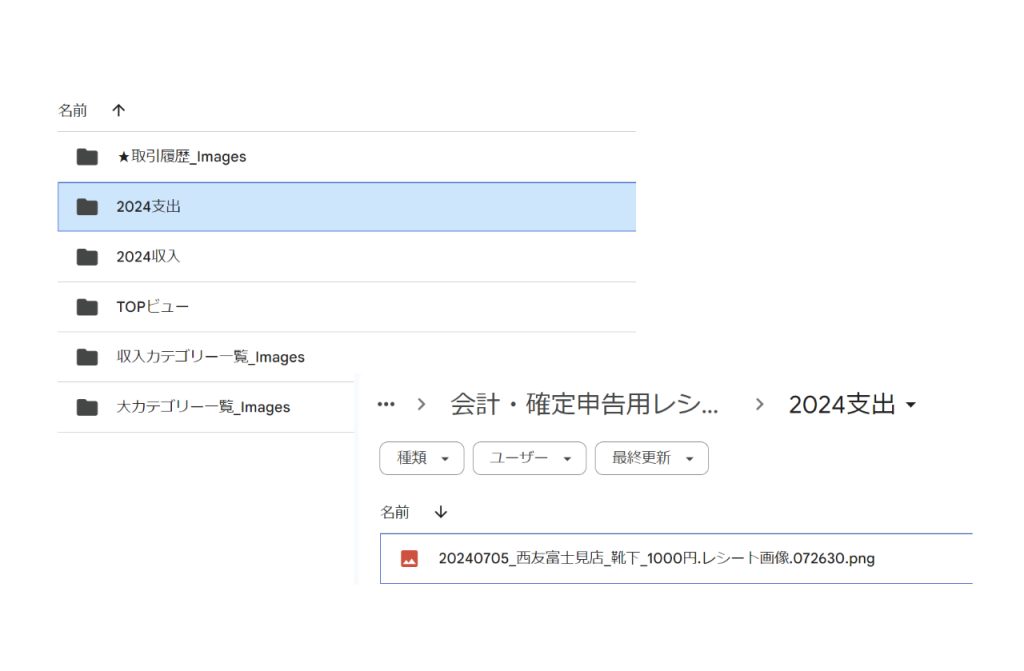Open the 最終更新 filter dropdown
The width and height of the screenshot is (1024, 671).
(651, 458)
